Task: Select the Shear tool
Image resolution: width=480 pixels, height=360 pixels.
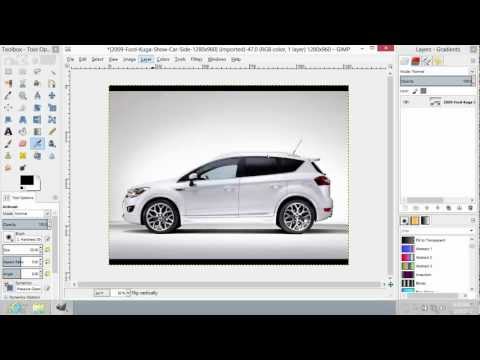Action: pos(8,120)
